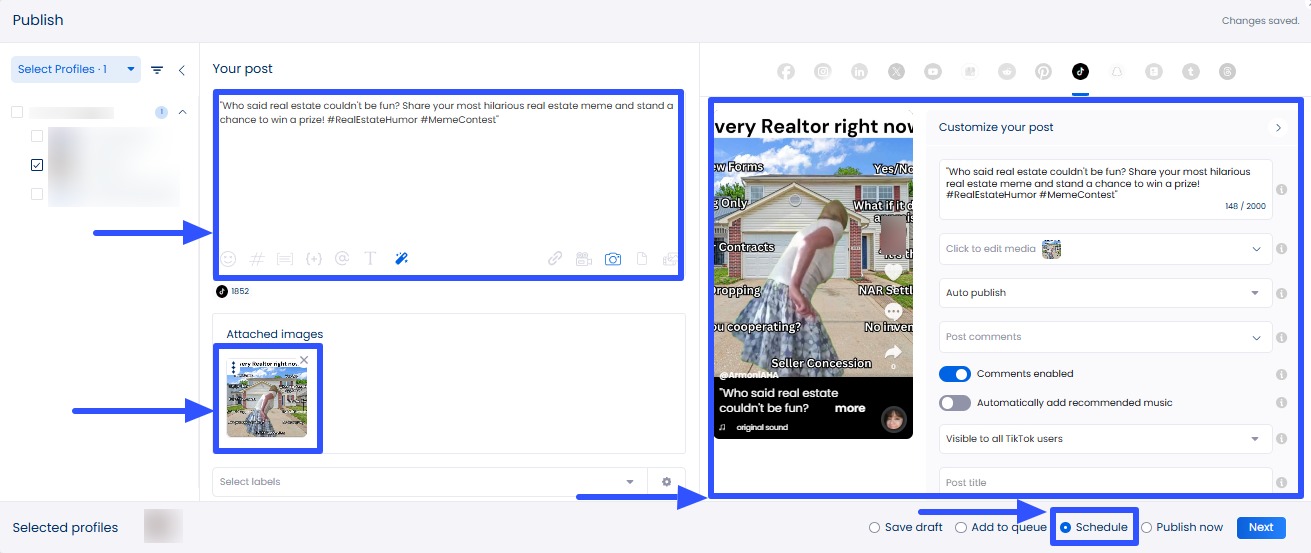
Task: Disable the Comments enabled toggle
Action: click(955, 374)
